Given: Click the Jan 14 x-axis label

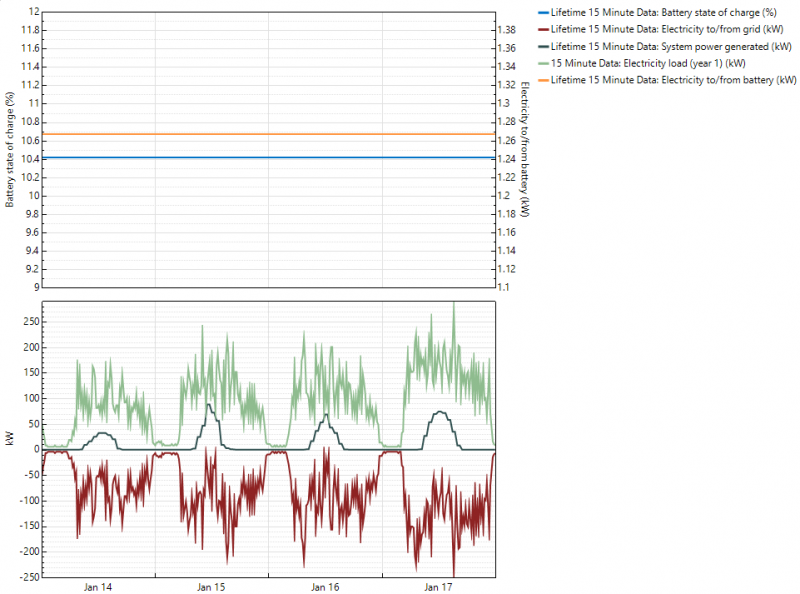Looking at the screenshot, I should 98,587.
